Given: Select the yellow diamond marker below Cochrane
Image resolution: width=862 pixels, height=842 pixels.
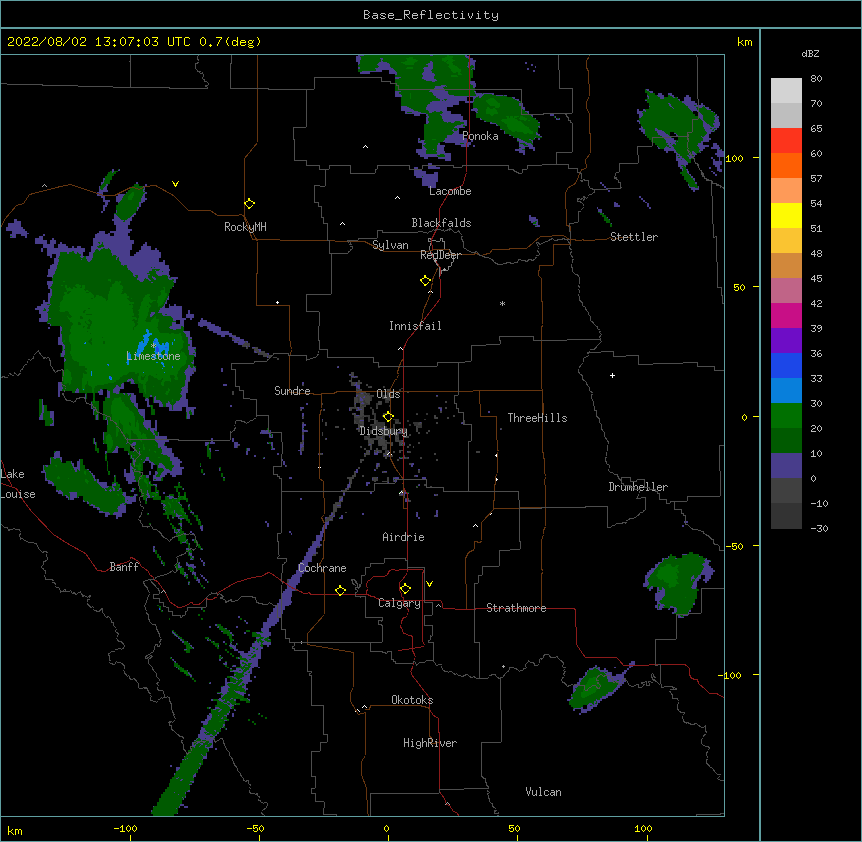Looking at the screenshot, I should [x=340, y=590].
